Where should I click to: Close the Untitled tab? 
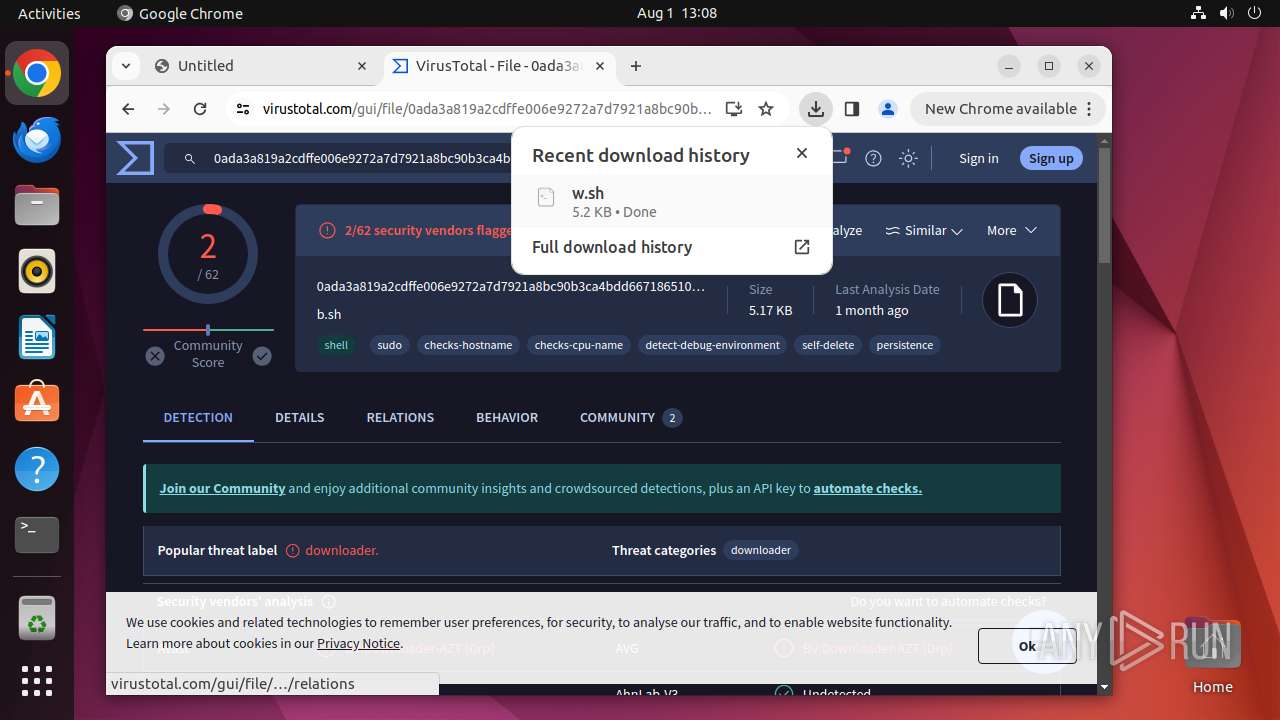pos(362,66)
